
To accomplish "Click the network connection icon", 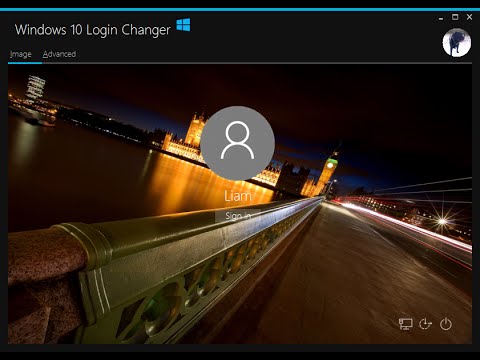I will pos(405,324).
